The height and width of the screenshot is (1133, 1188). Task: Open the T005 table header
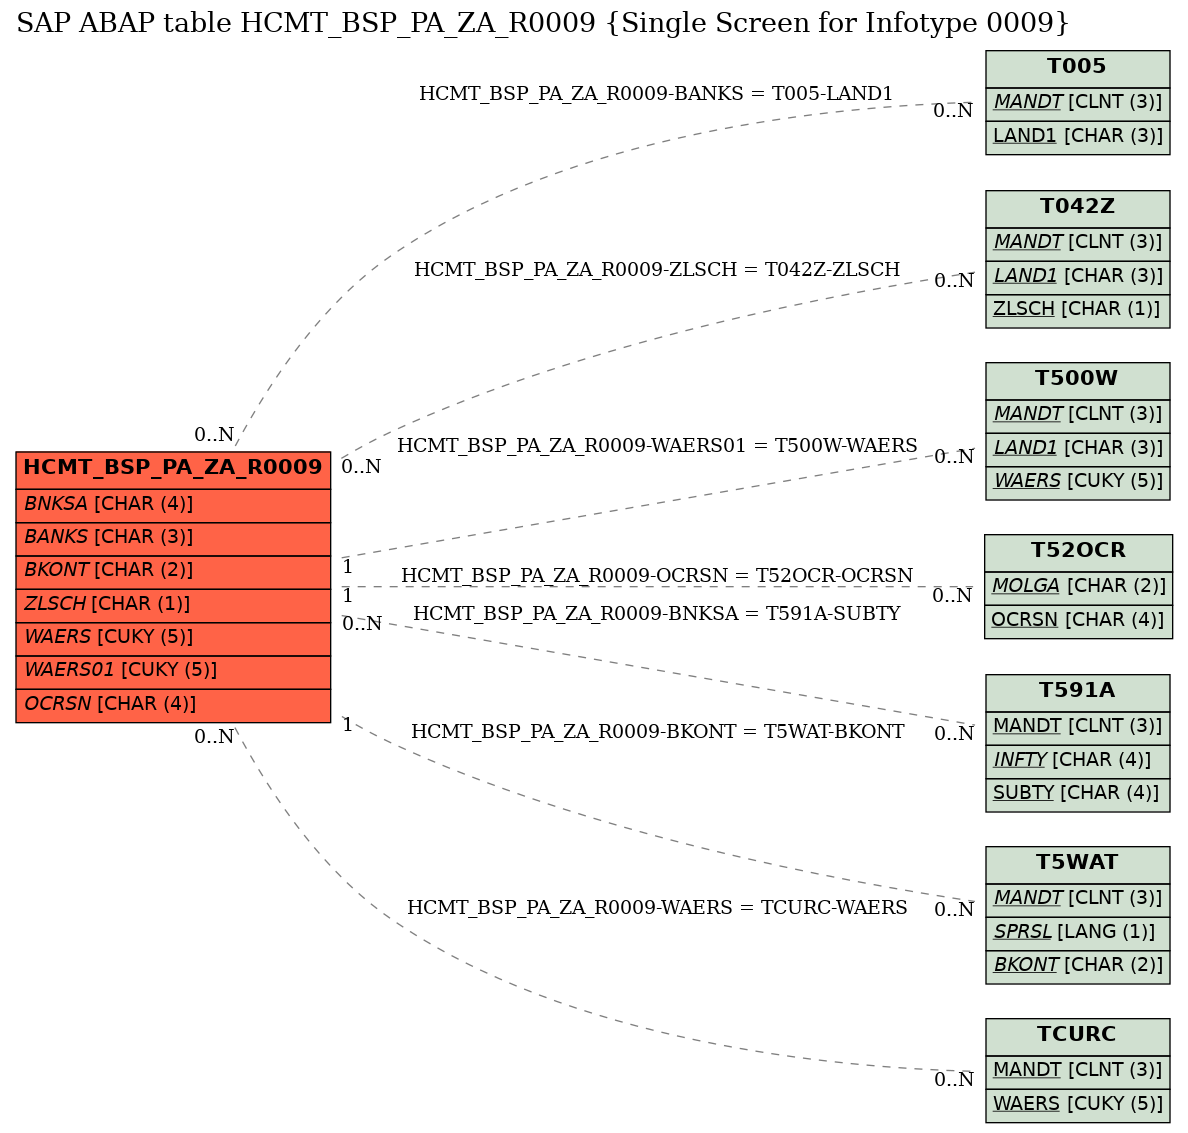coord(1077,69)
